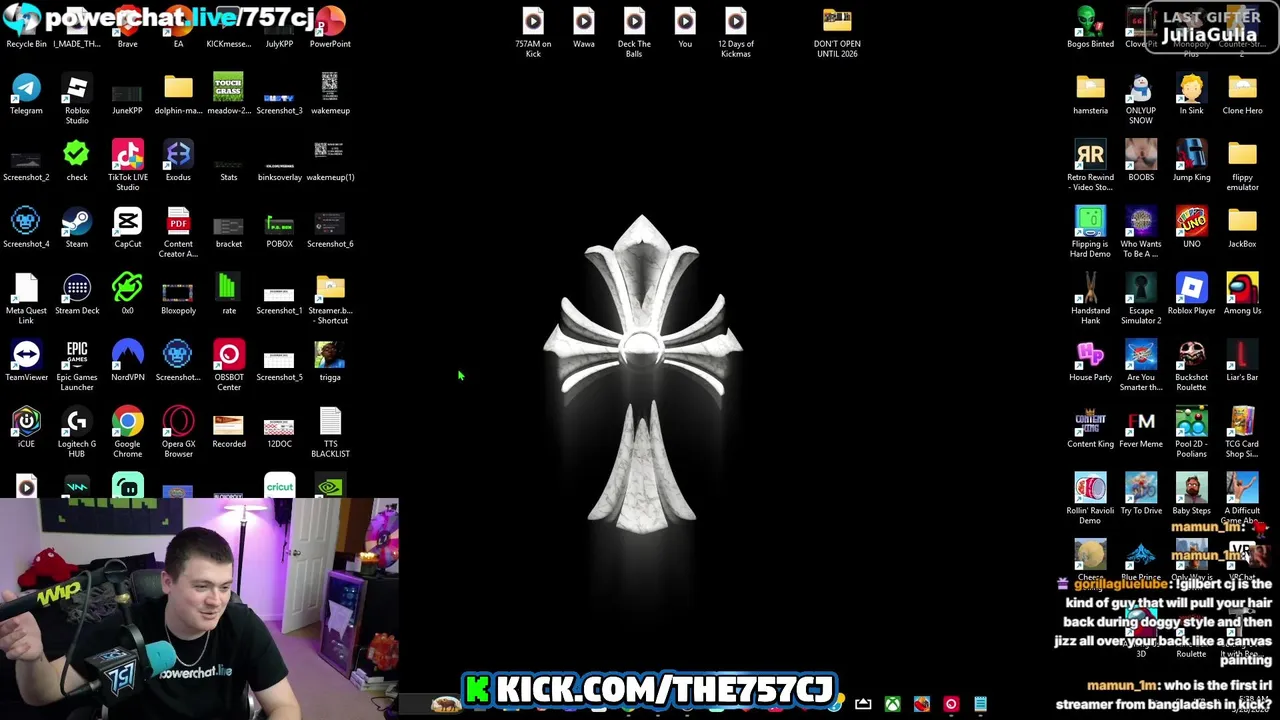The height and width of the screenshot is (720, 1280).
Task: Open the Deck The Balls video file
Action: 634,32
